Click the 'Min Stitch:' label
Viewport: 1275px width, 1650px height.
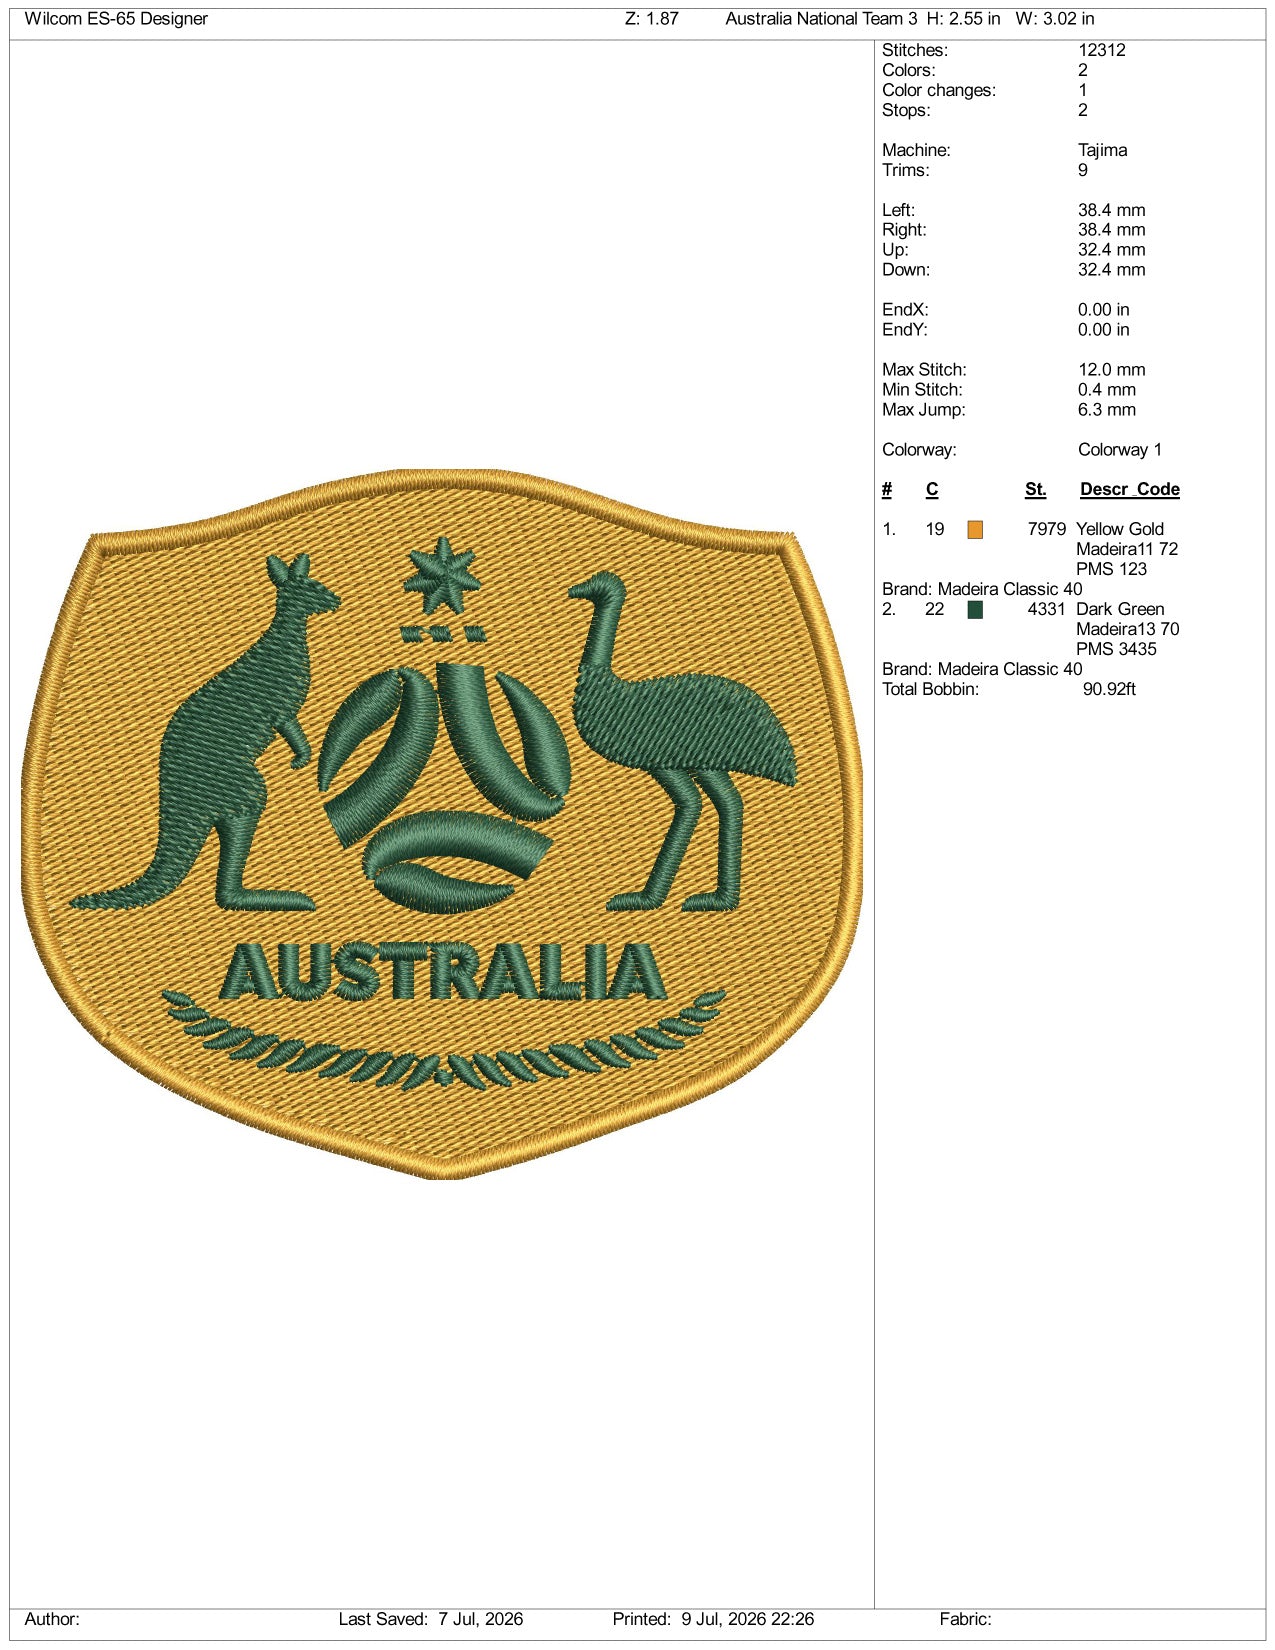[922, 390]
